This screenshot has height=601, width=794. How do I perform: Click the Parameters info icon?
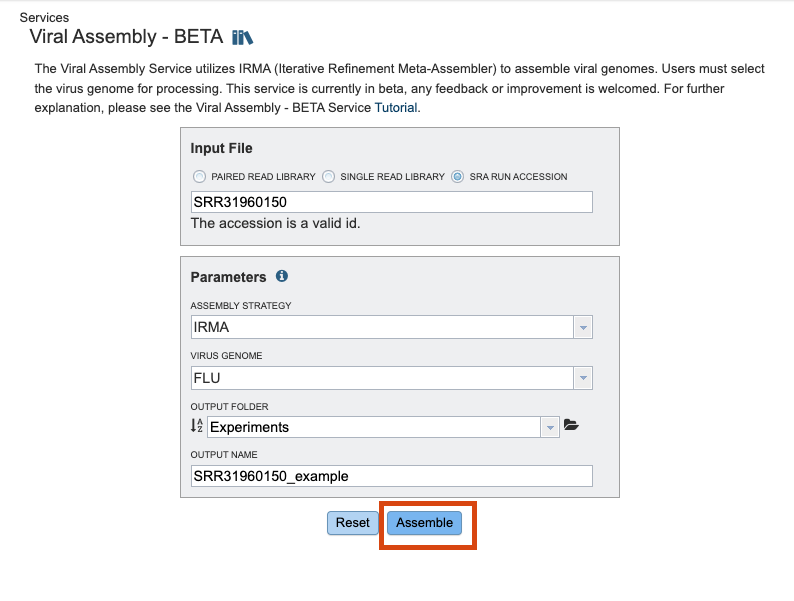coord(282,276)
